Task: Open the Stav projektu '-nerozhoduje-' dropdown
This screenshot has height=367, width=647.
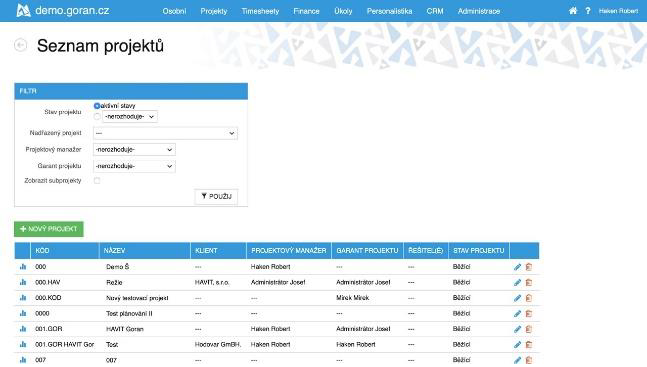Action: 130,117
